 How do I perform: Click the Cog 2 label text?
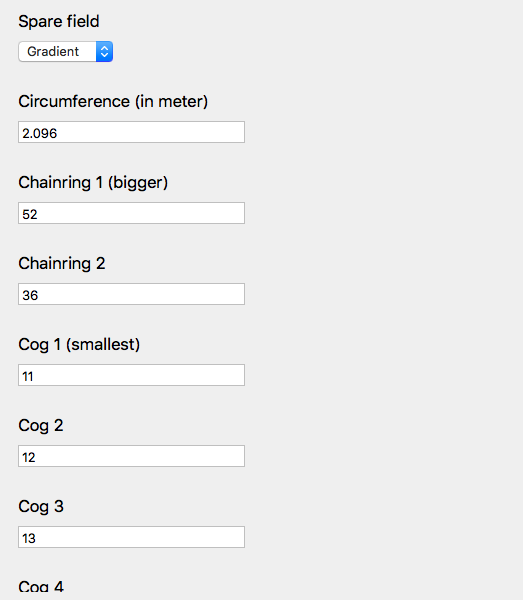(x=41, y=426)
